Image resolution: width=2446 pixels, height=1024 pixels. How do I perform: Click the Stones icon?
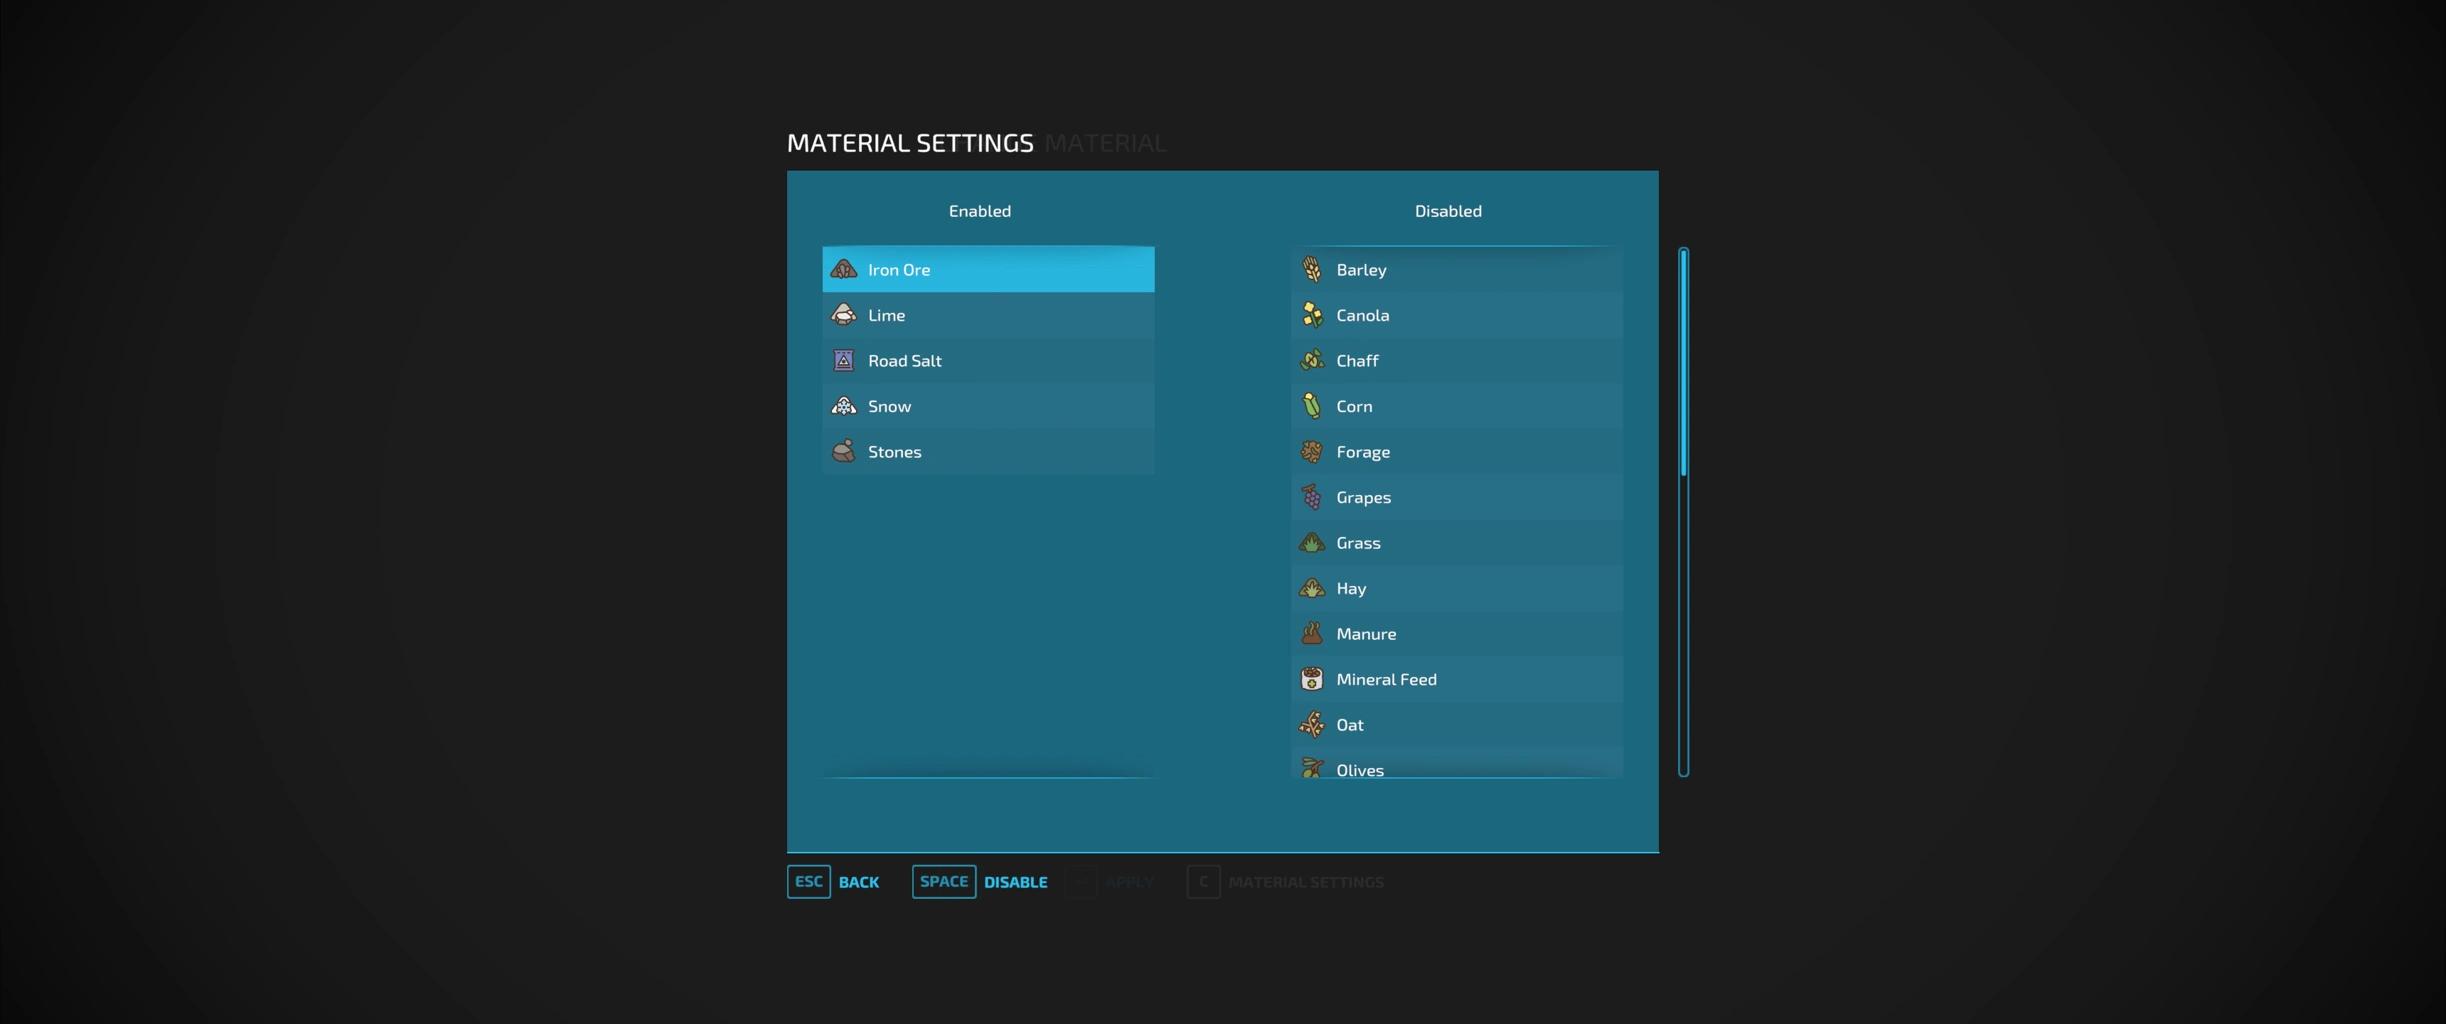tap(844, 451)
